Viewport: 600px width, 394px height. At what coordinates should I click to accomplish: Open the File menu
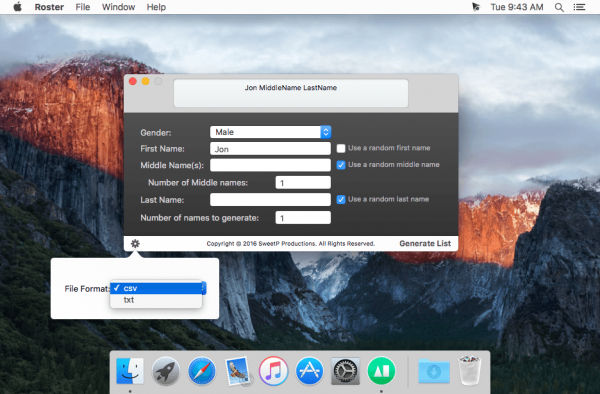click(83, 7)
